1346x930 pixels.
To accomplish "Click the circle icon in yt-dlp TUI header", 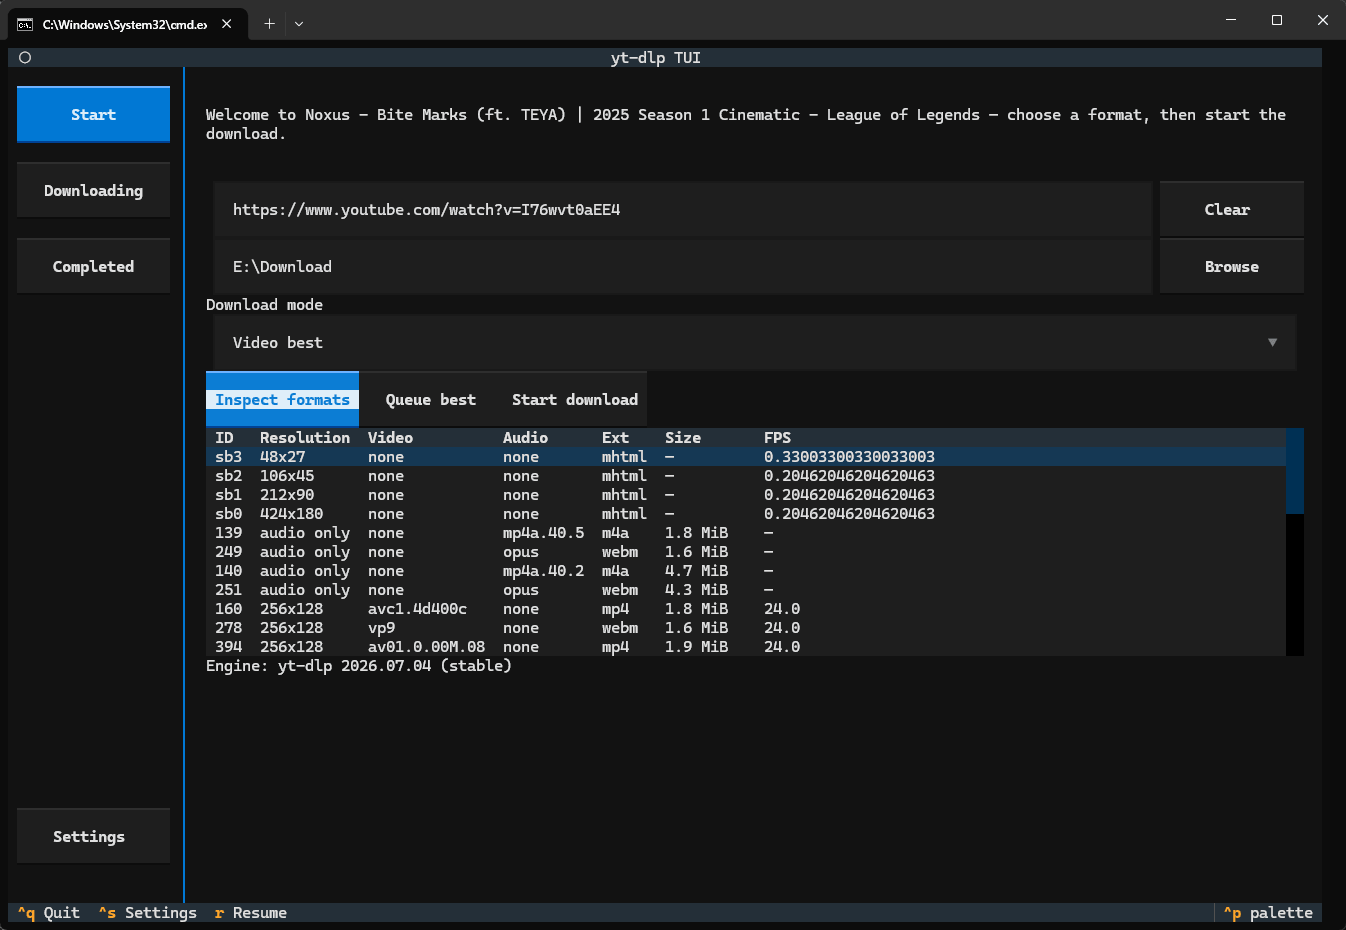I will 25,58.
